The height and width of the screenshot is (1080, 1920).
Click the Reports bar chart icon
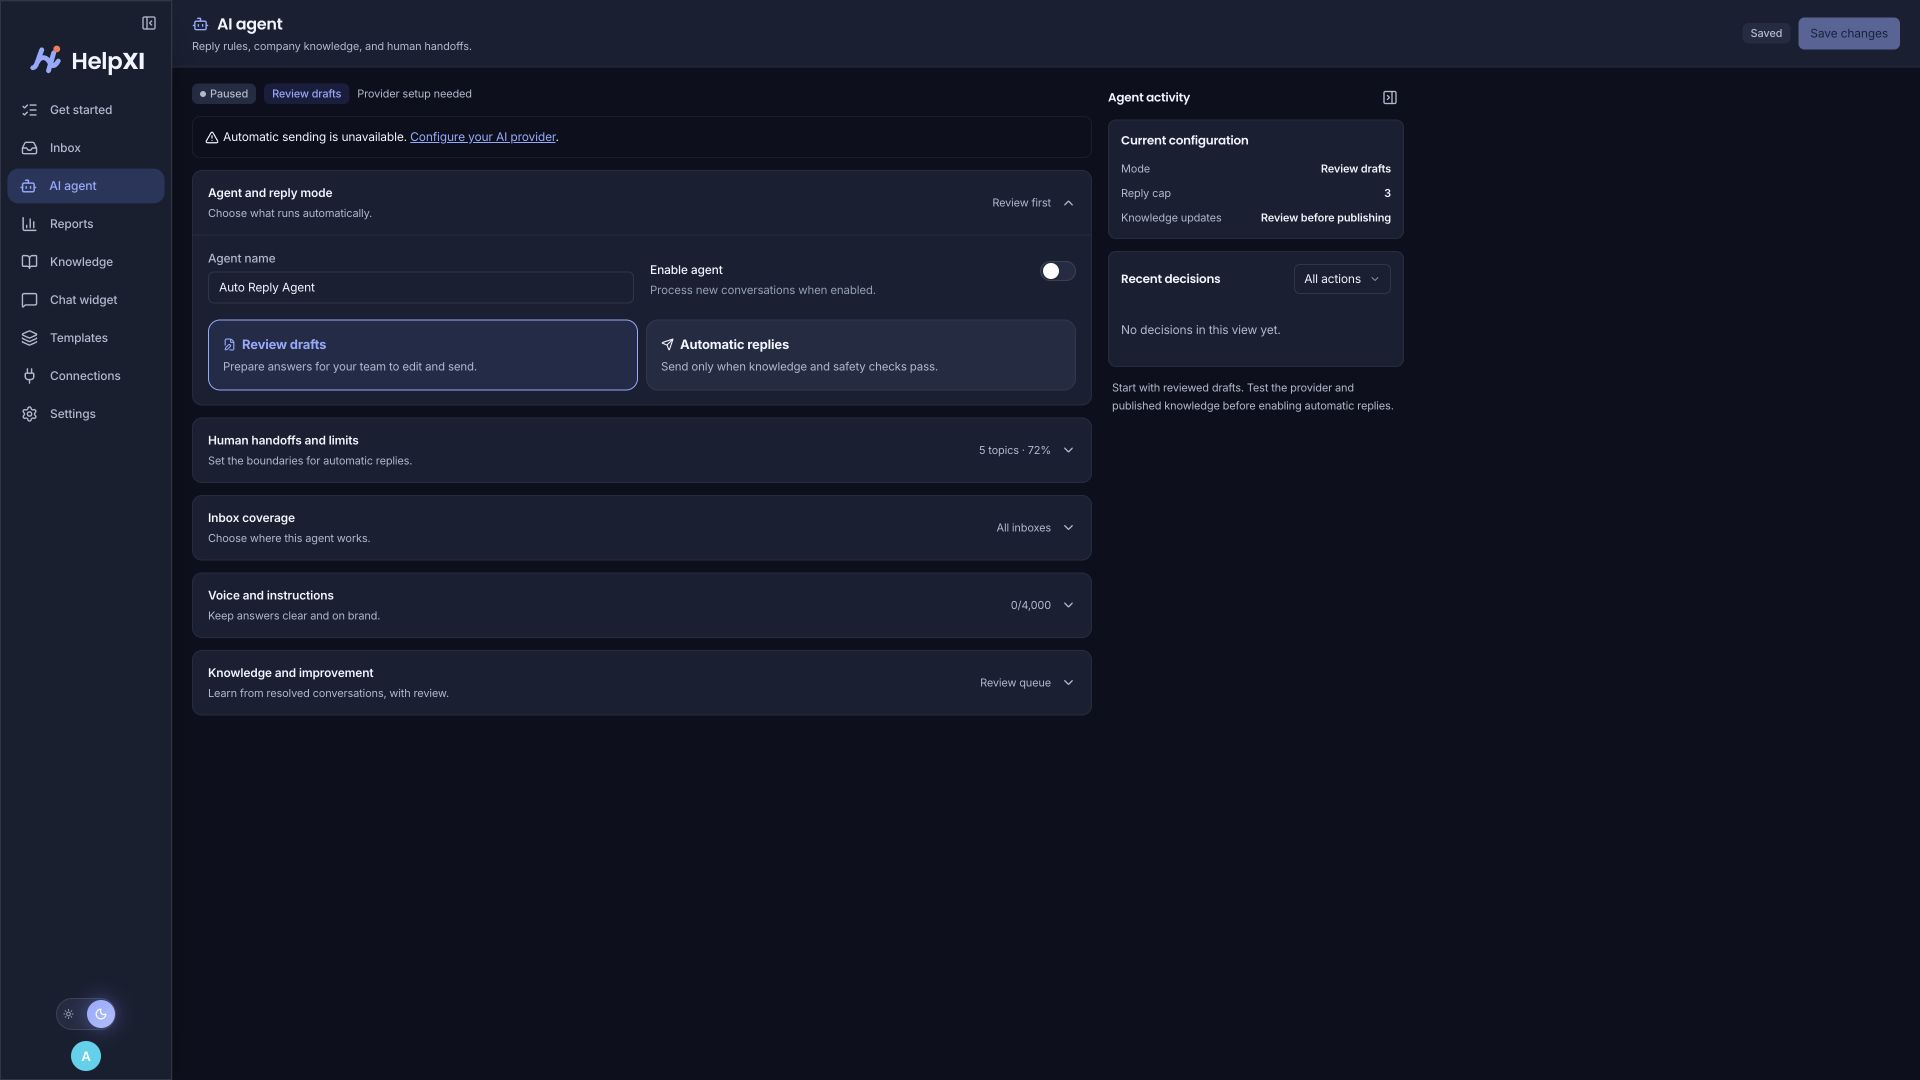pyautogui.click(x=29, y=224)
